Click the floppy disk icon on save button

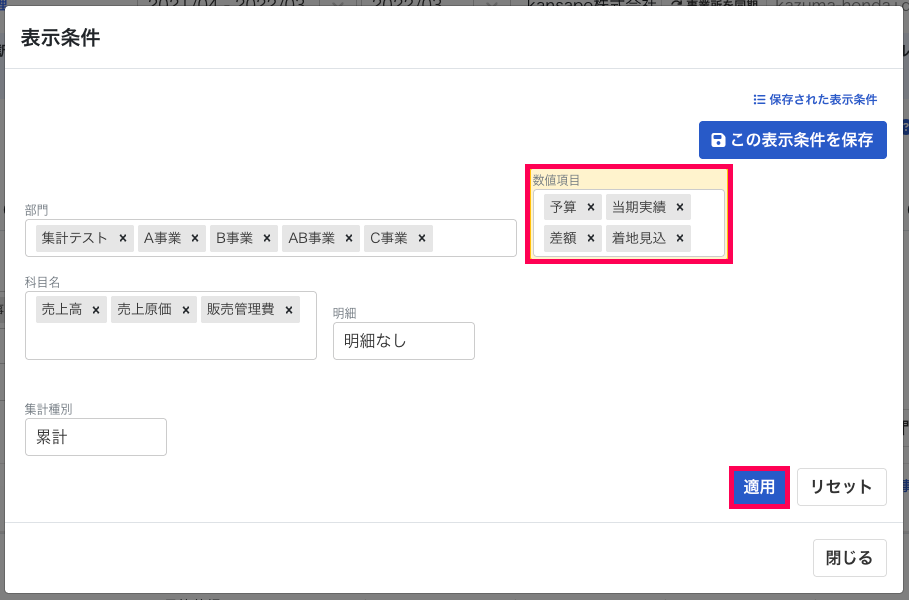pos(718,140)
